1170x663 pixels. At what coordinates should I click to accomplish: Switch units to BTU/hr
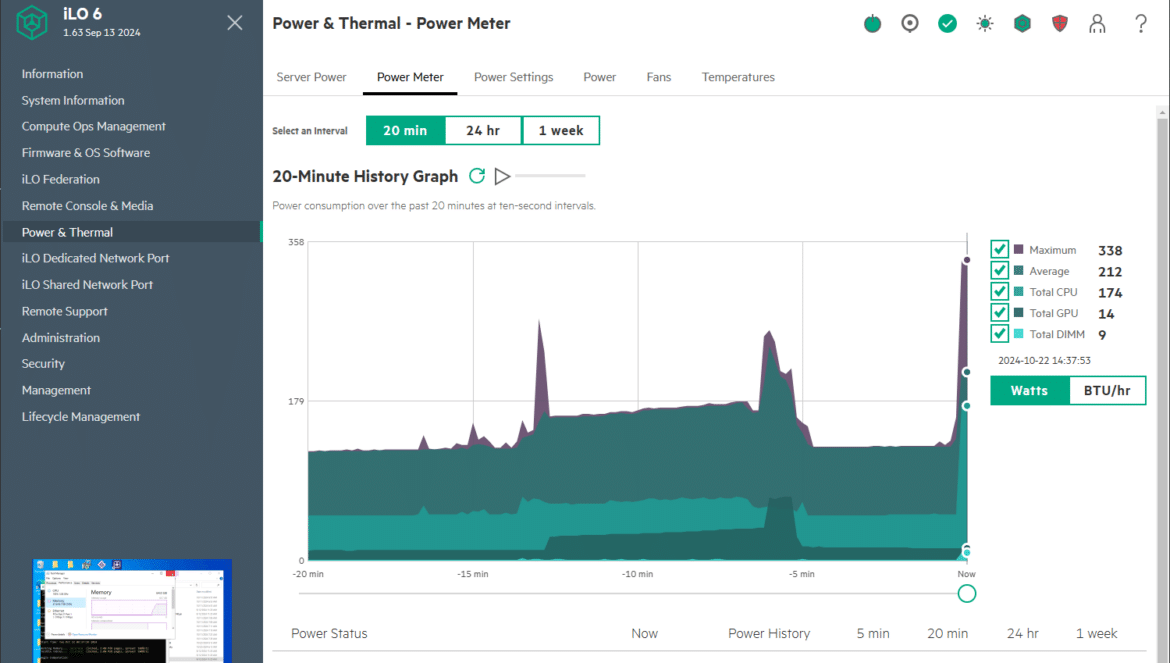pos(1107,391)
